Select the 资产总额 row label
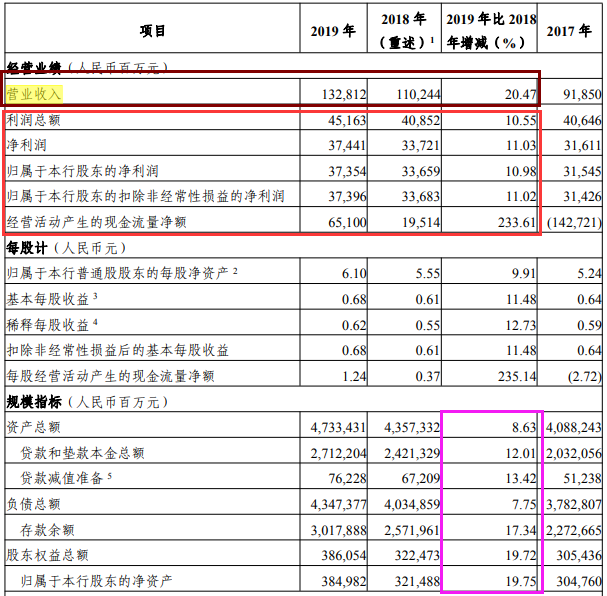607x596 pixels. pos(33,427)
